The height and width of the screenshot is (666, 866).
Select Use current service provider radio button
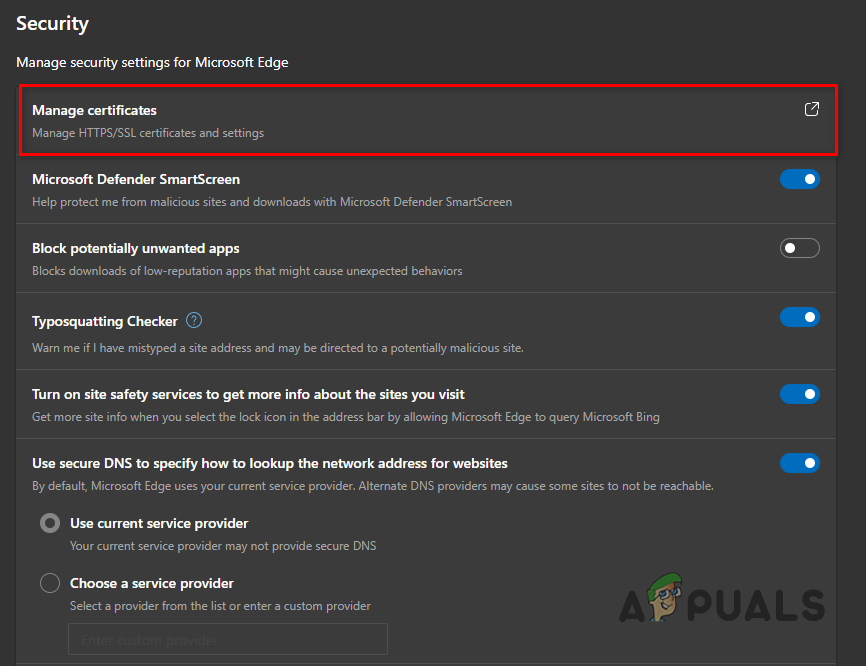click(50, 523)
